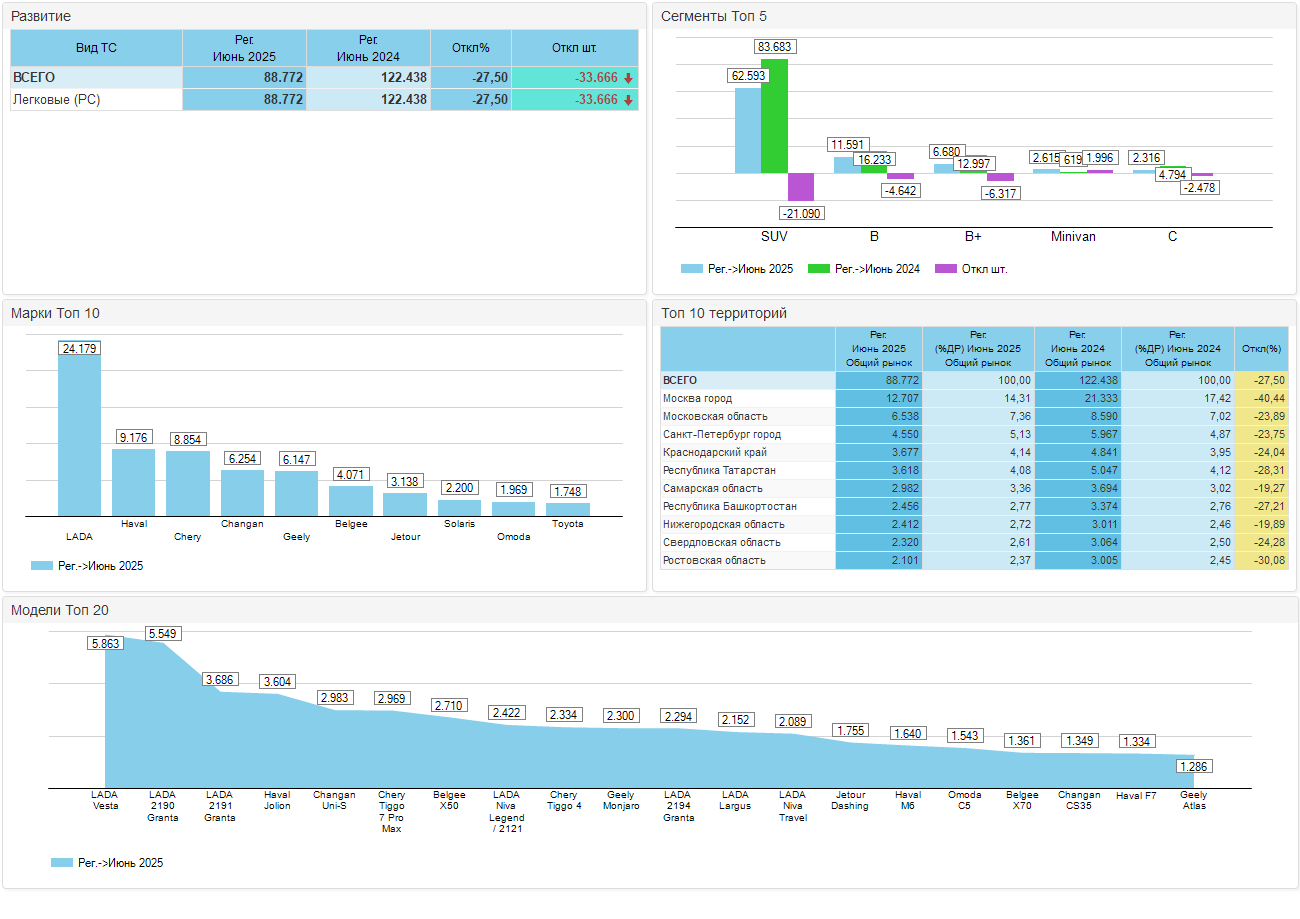Image resolution: width=1300 pixels, height=919 pixels.
Task: Click the Рег.->Июнь 2025 legend in Марки Топ 10
Action: [x=87, y=566]
